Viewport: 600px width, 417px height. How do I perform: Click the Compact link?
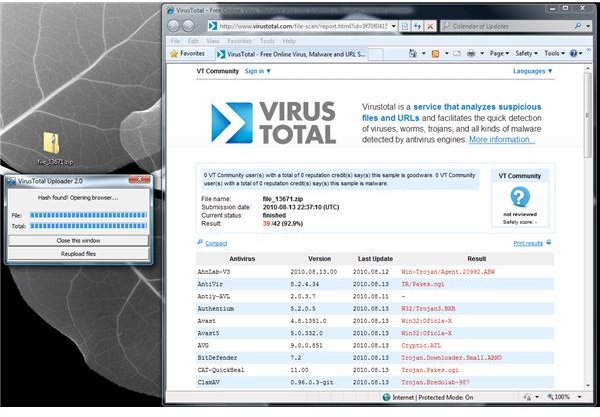(216, 243)
